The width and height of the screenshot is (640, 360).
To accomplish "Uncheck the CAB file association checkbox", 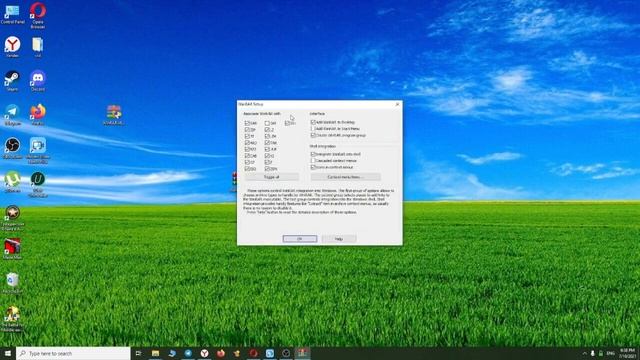I will click(247, 156).
